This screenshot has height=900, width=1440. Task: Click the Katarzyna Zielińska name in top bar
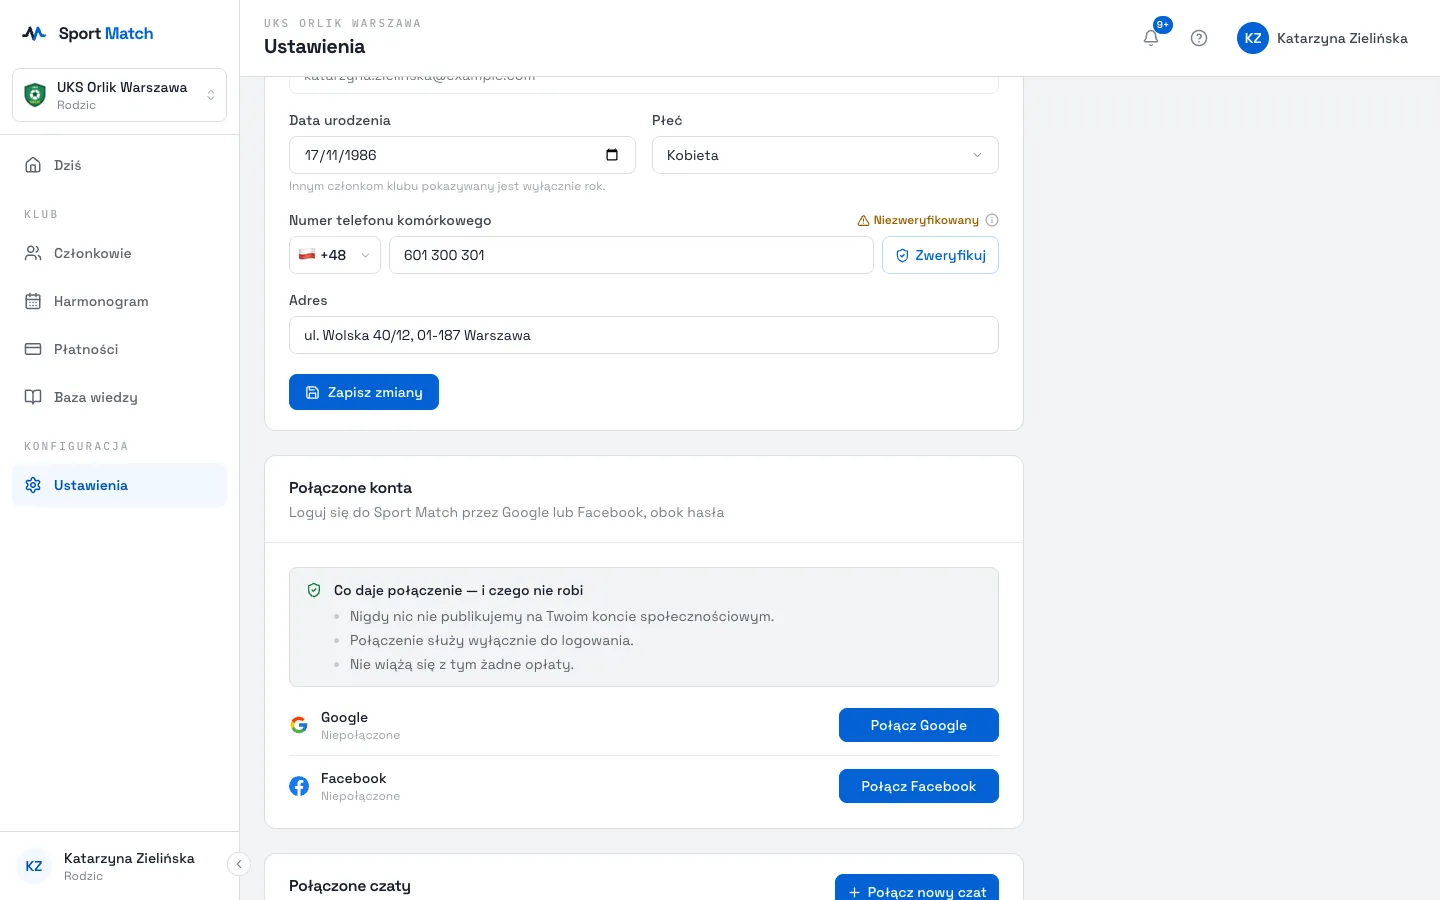tap(1342, 38)
